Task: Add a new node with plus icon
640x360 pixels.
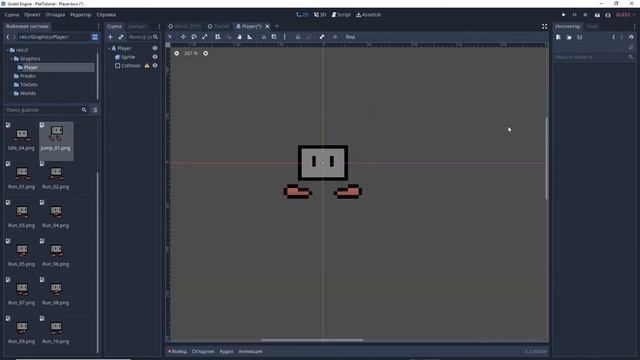Action: point(110,37)
